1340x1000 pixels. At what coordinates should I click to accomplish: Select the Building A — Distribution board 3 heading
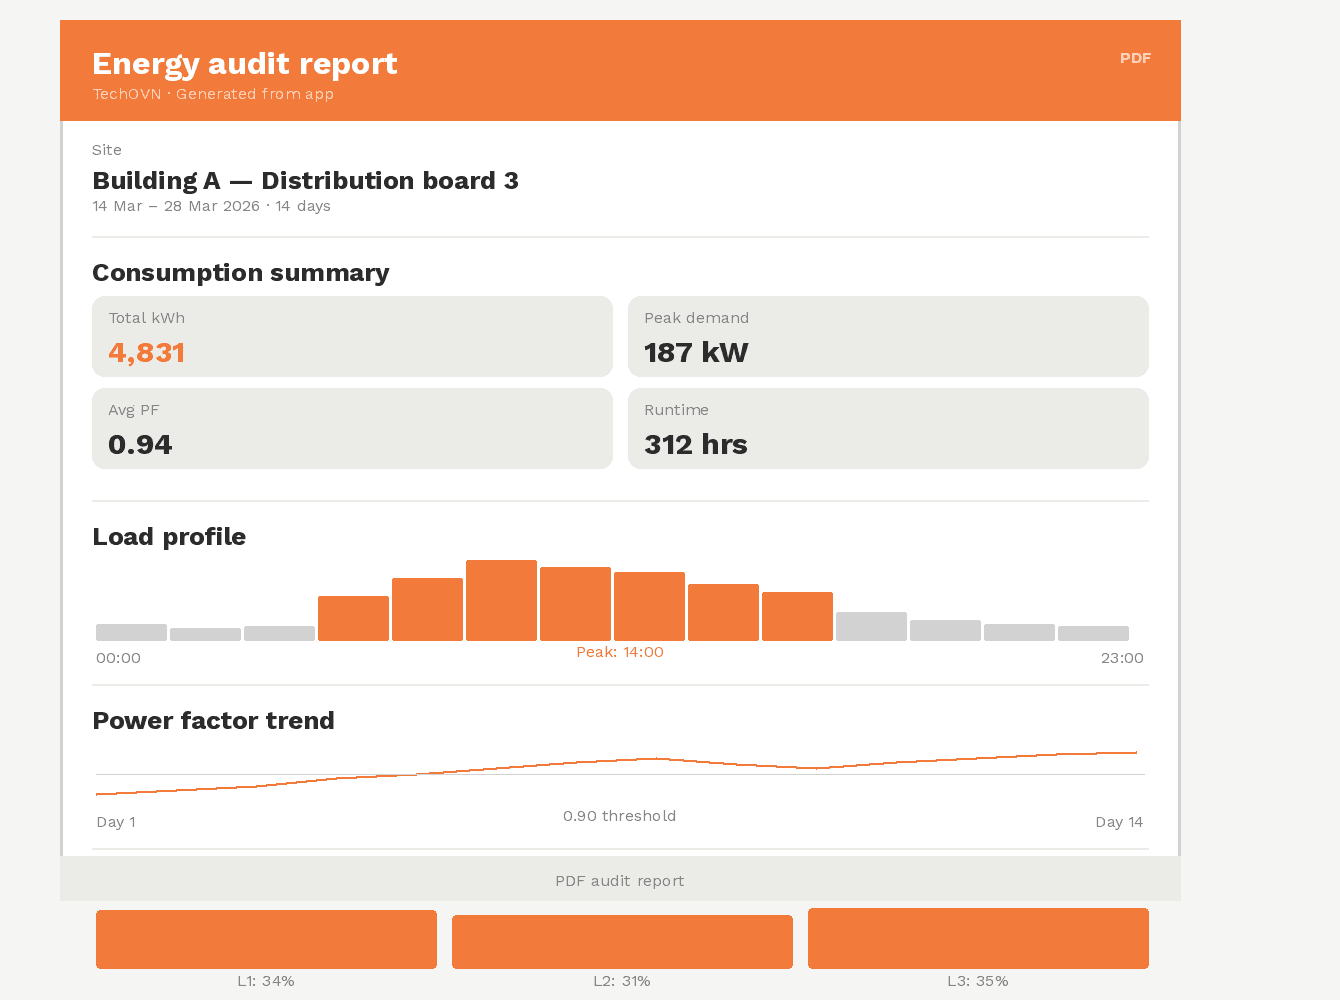click(305, 181)
